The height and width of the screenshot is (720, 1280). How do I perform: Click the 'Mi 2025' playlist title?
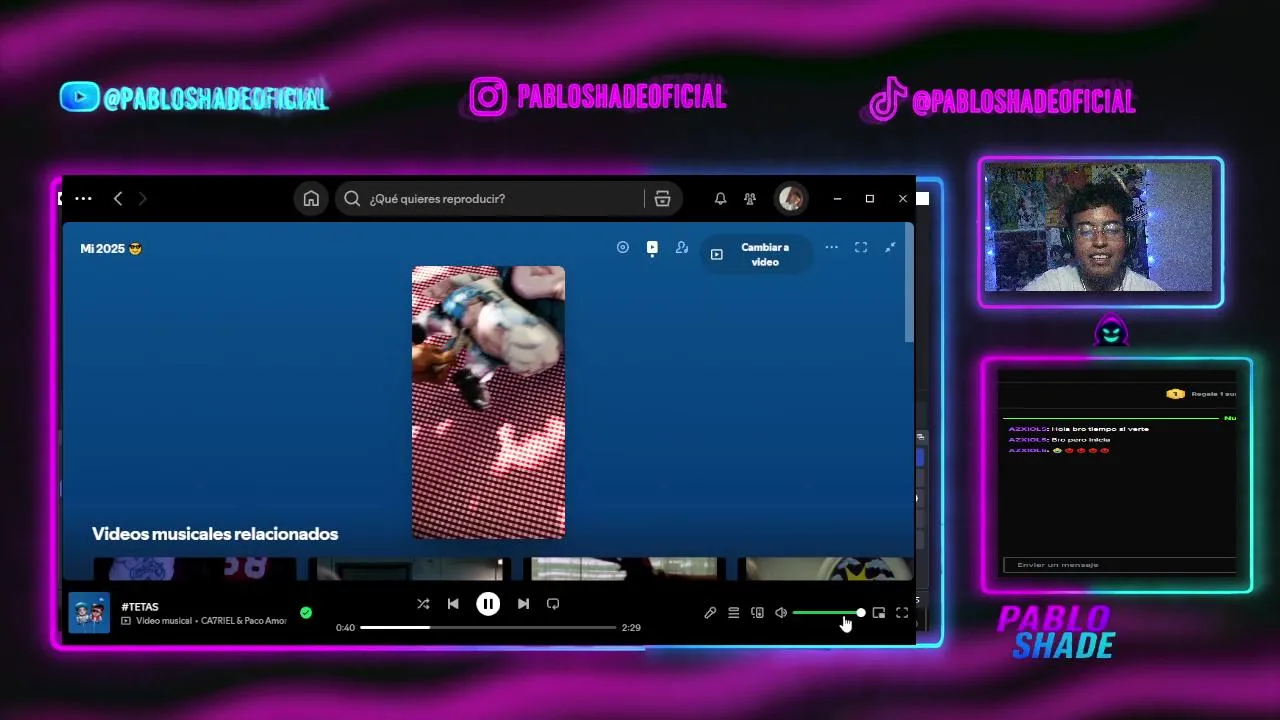click(111, 248)
